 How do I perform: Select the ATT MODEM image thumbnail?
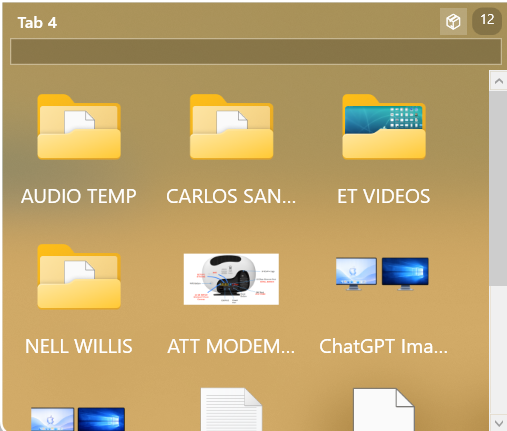(x=231, y=279)
